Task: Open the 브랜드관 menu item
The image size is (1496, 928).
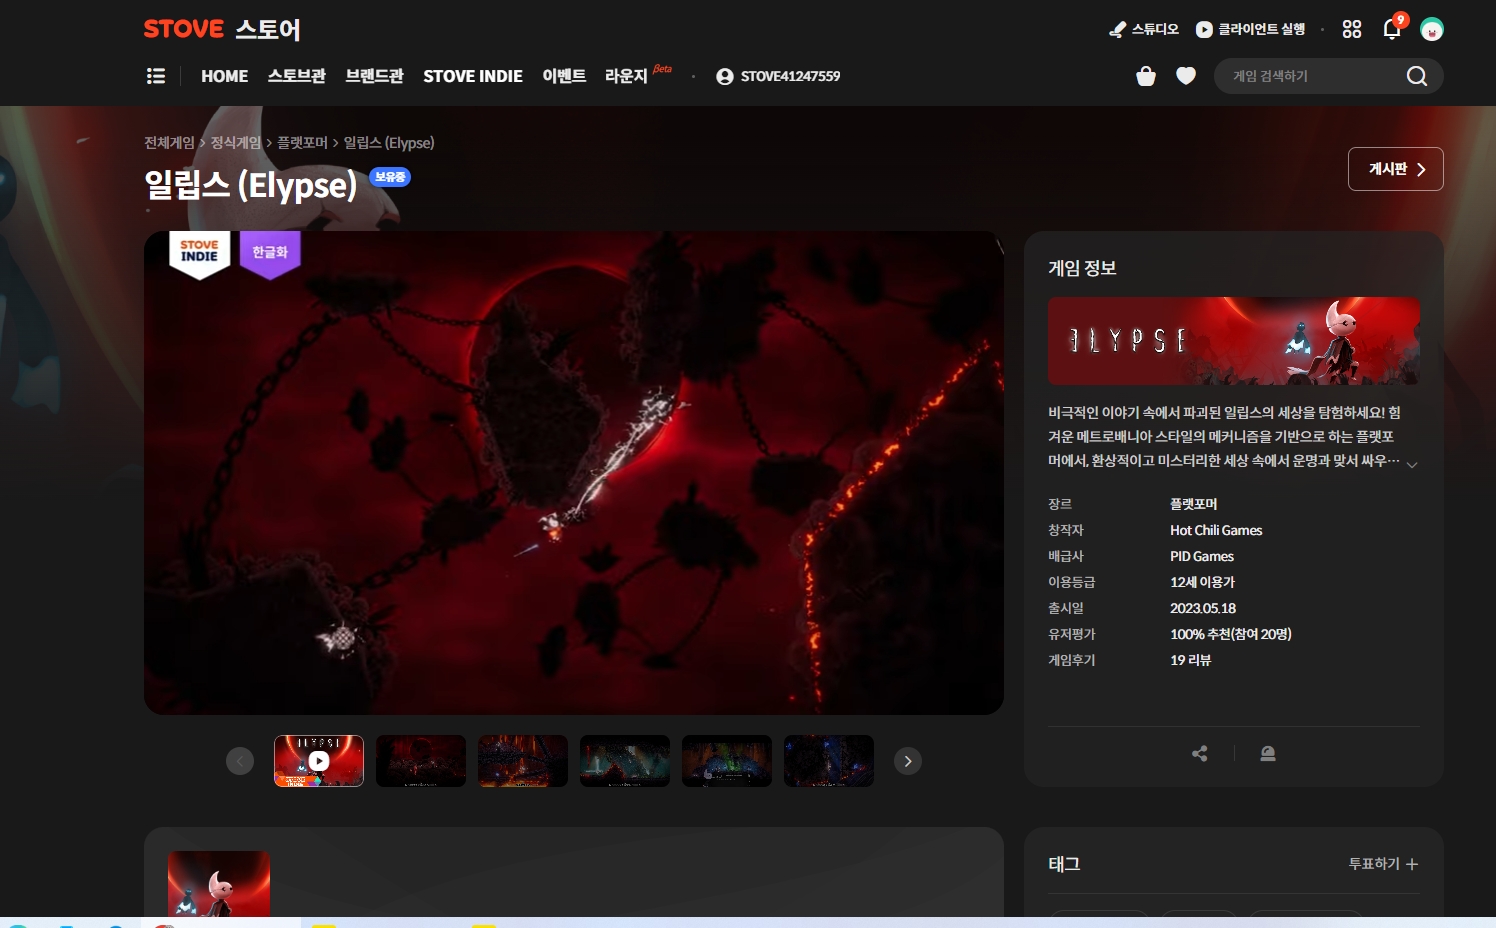Action: 374,76
